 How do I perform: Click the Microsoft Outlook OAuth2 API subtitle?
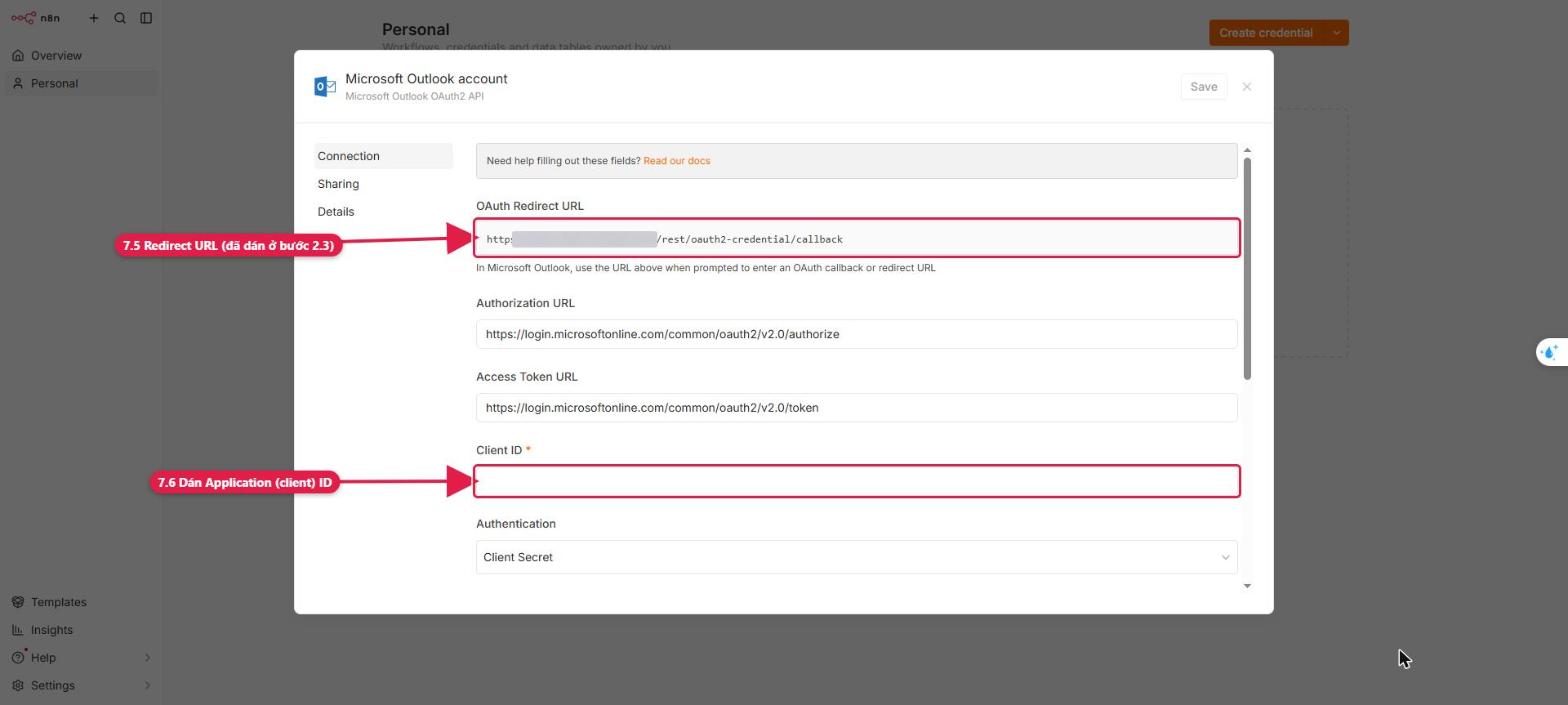pyautogui.click(x=415, y=97)
